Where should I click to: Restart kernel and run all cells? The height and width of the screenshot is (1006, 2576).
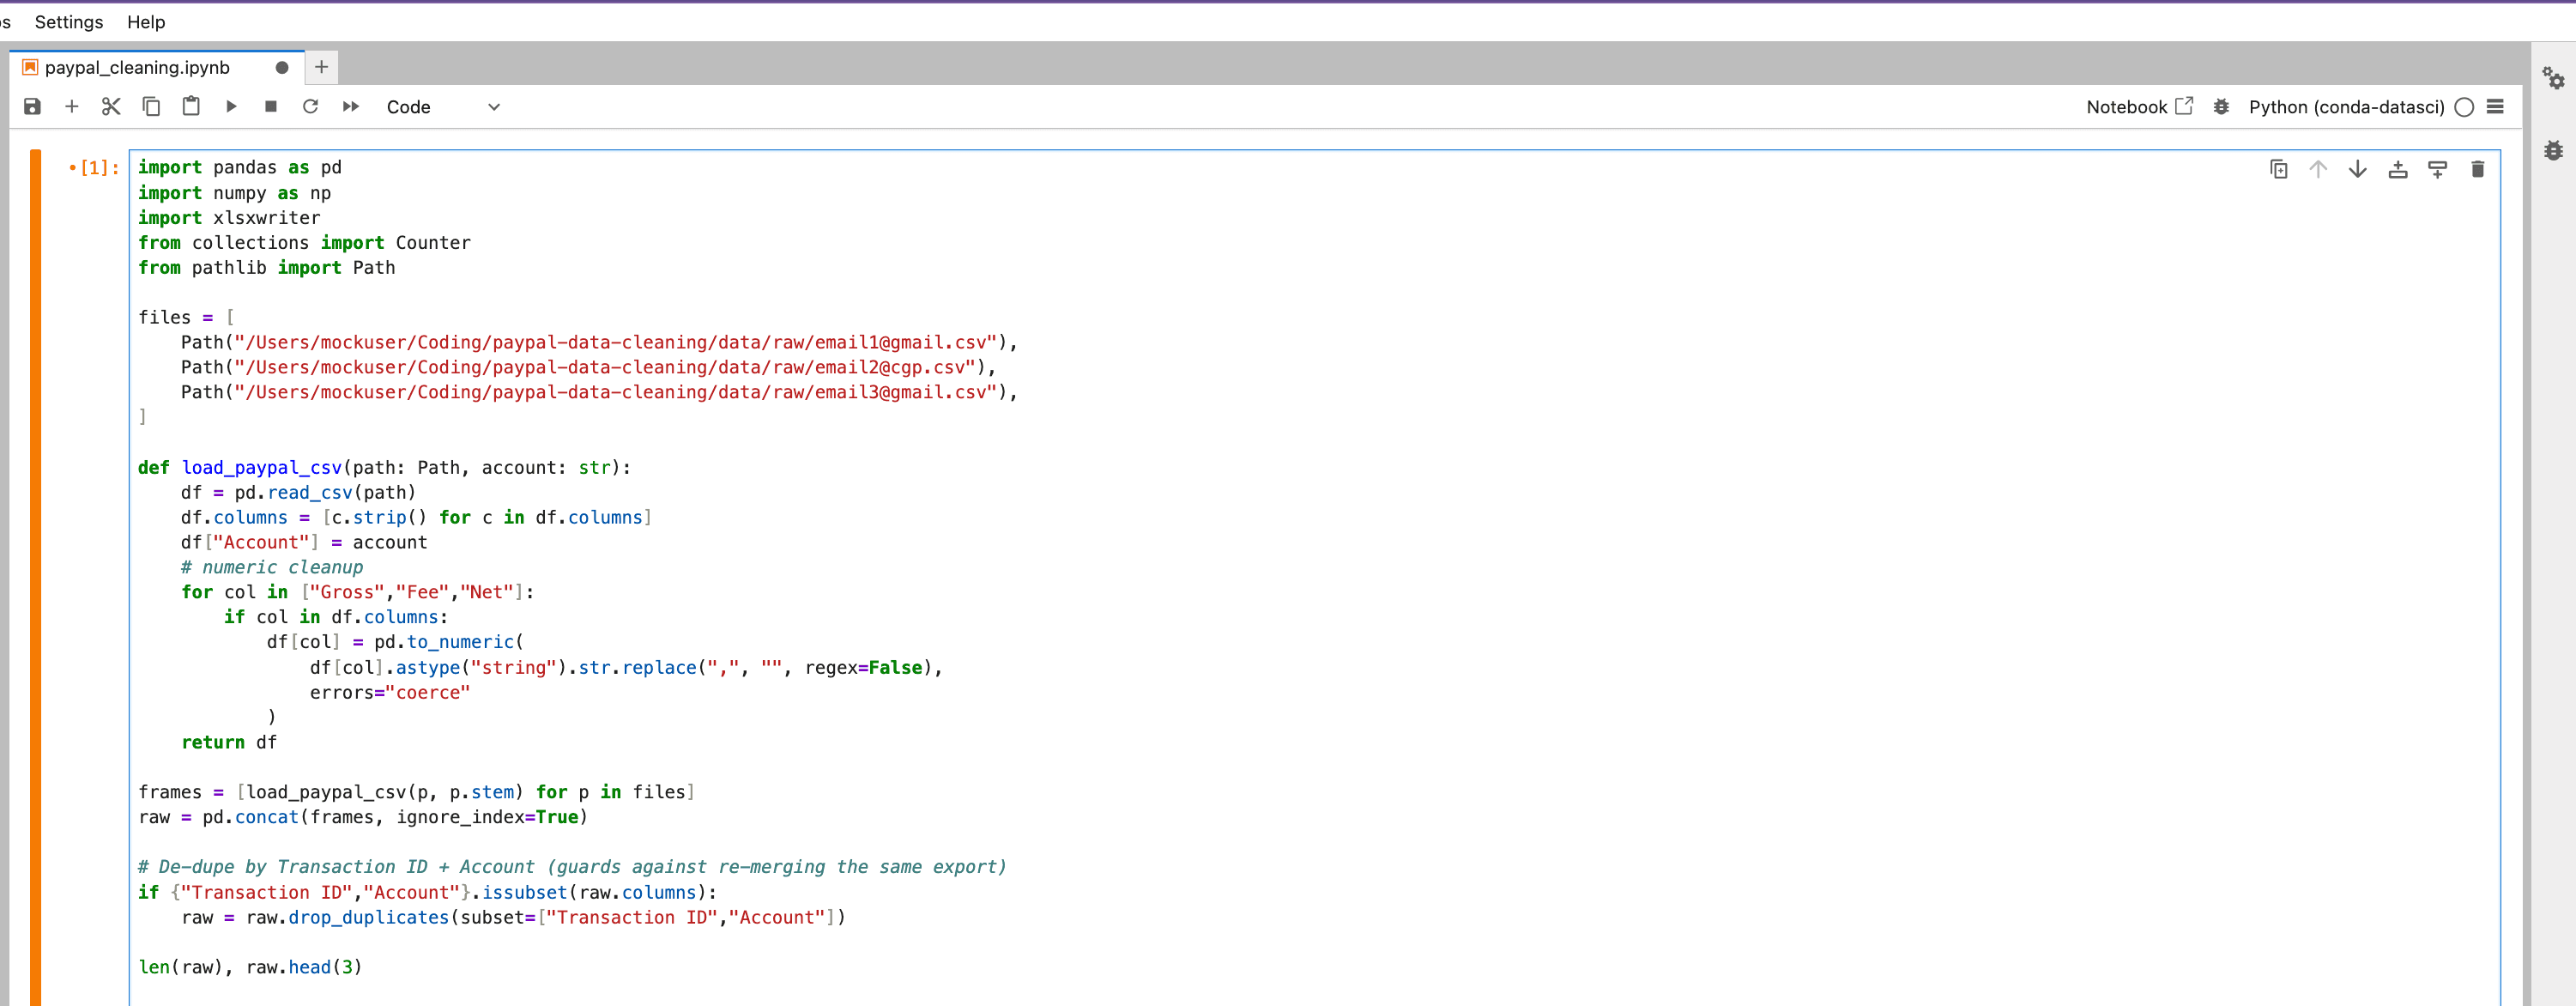(x=350, y=106)
